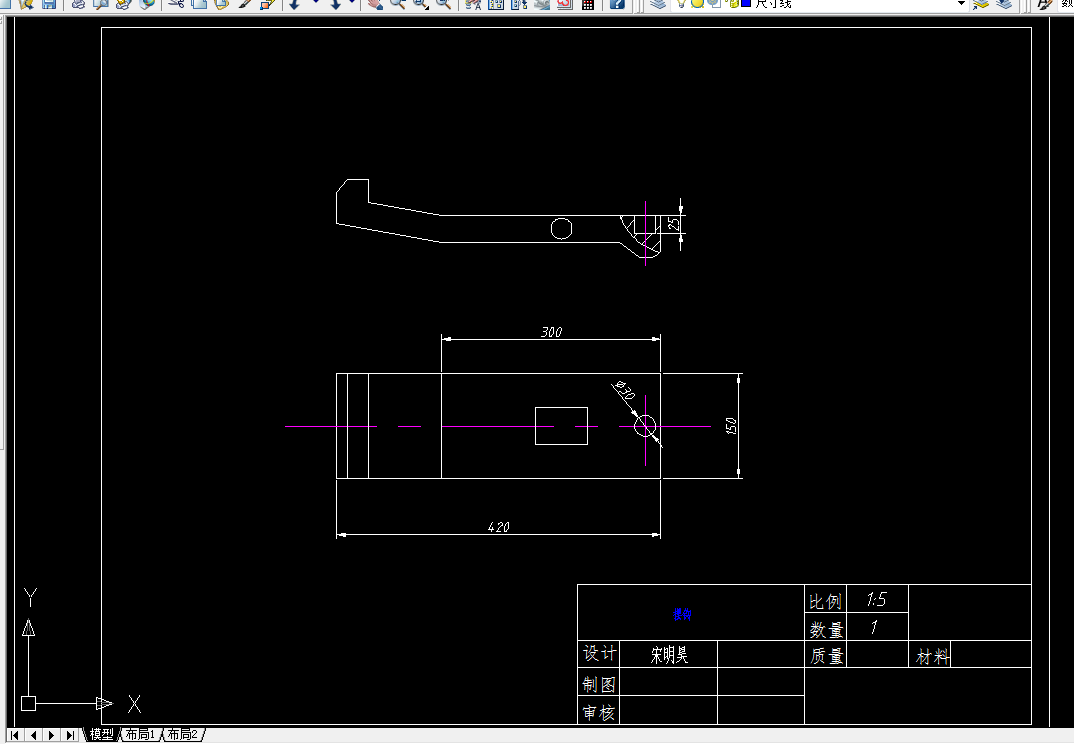This screenshot has height=744, width=1074.
Task: Click the 设计 label in title block
Action: pyautogui.click(x=599, y=653)
